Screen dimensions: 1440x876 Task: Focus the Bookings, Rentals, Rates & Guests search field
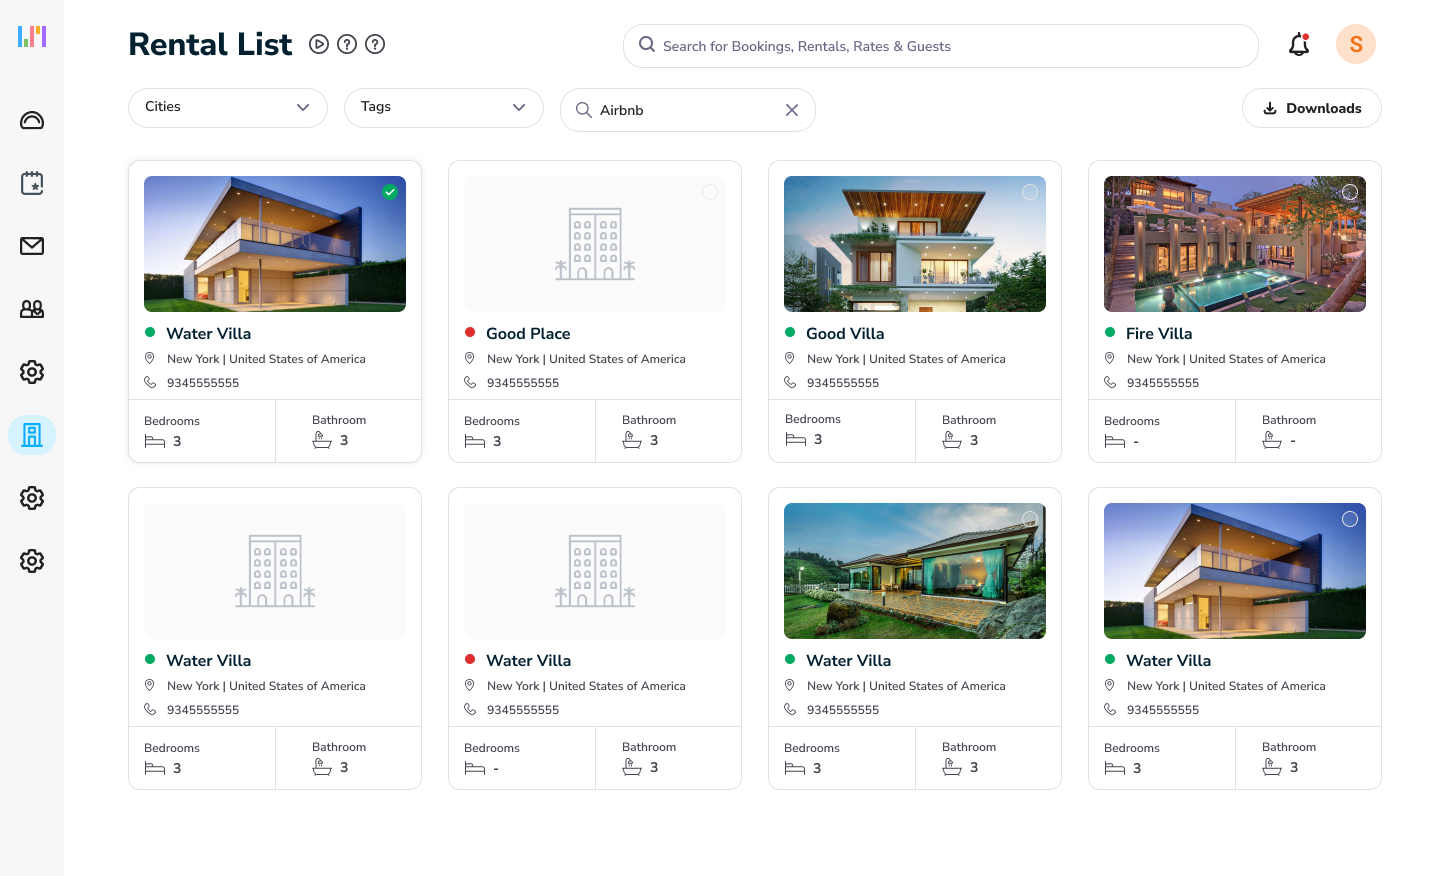(x=940, y=46)
